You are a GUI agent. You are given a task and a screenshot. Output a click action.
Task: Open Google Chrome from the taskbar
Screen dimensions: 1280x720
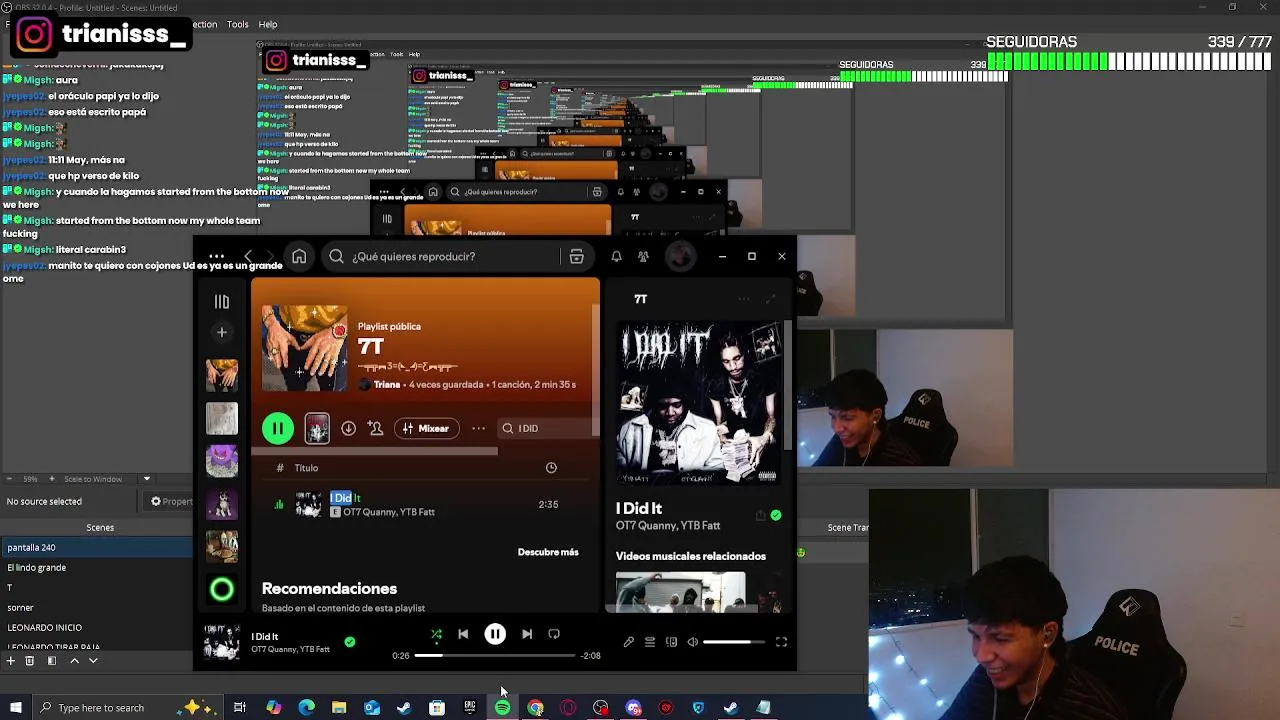pos(535,708)
